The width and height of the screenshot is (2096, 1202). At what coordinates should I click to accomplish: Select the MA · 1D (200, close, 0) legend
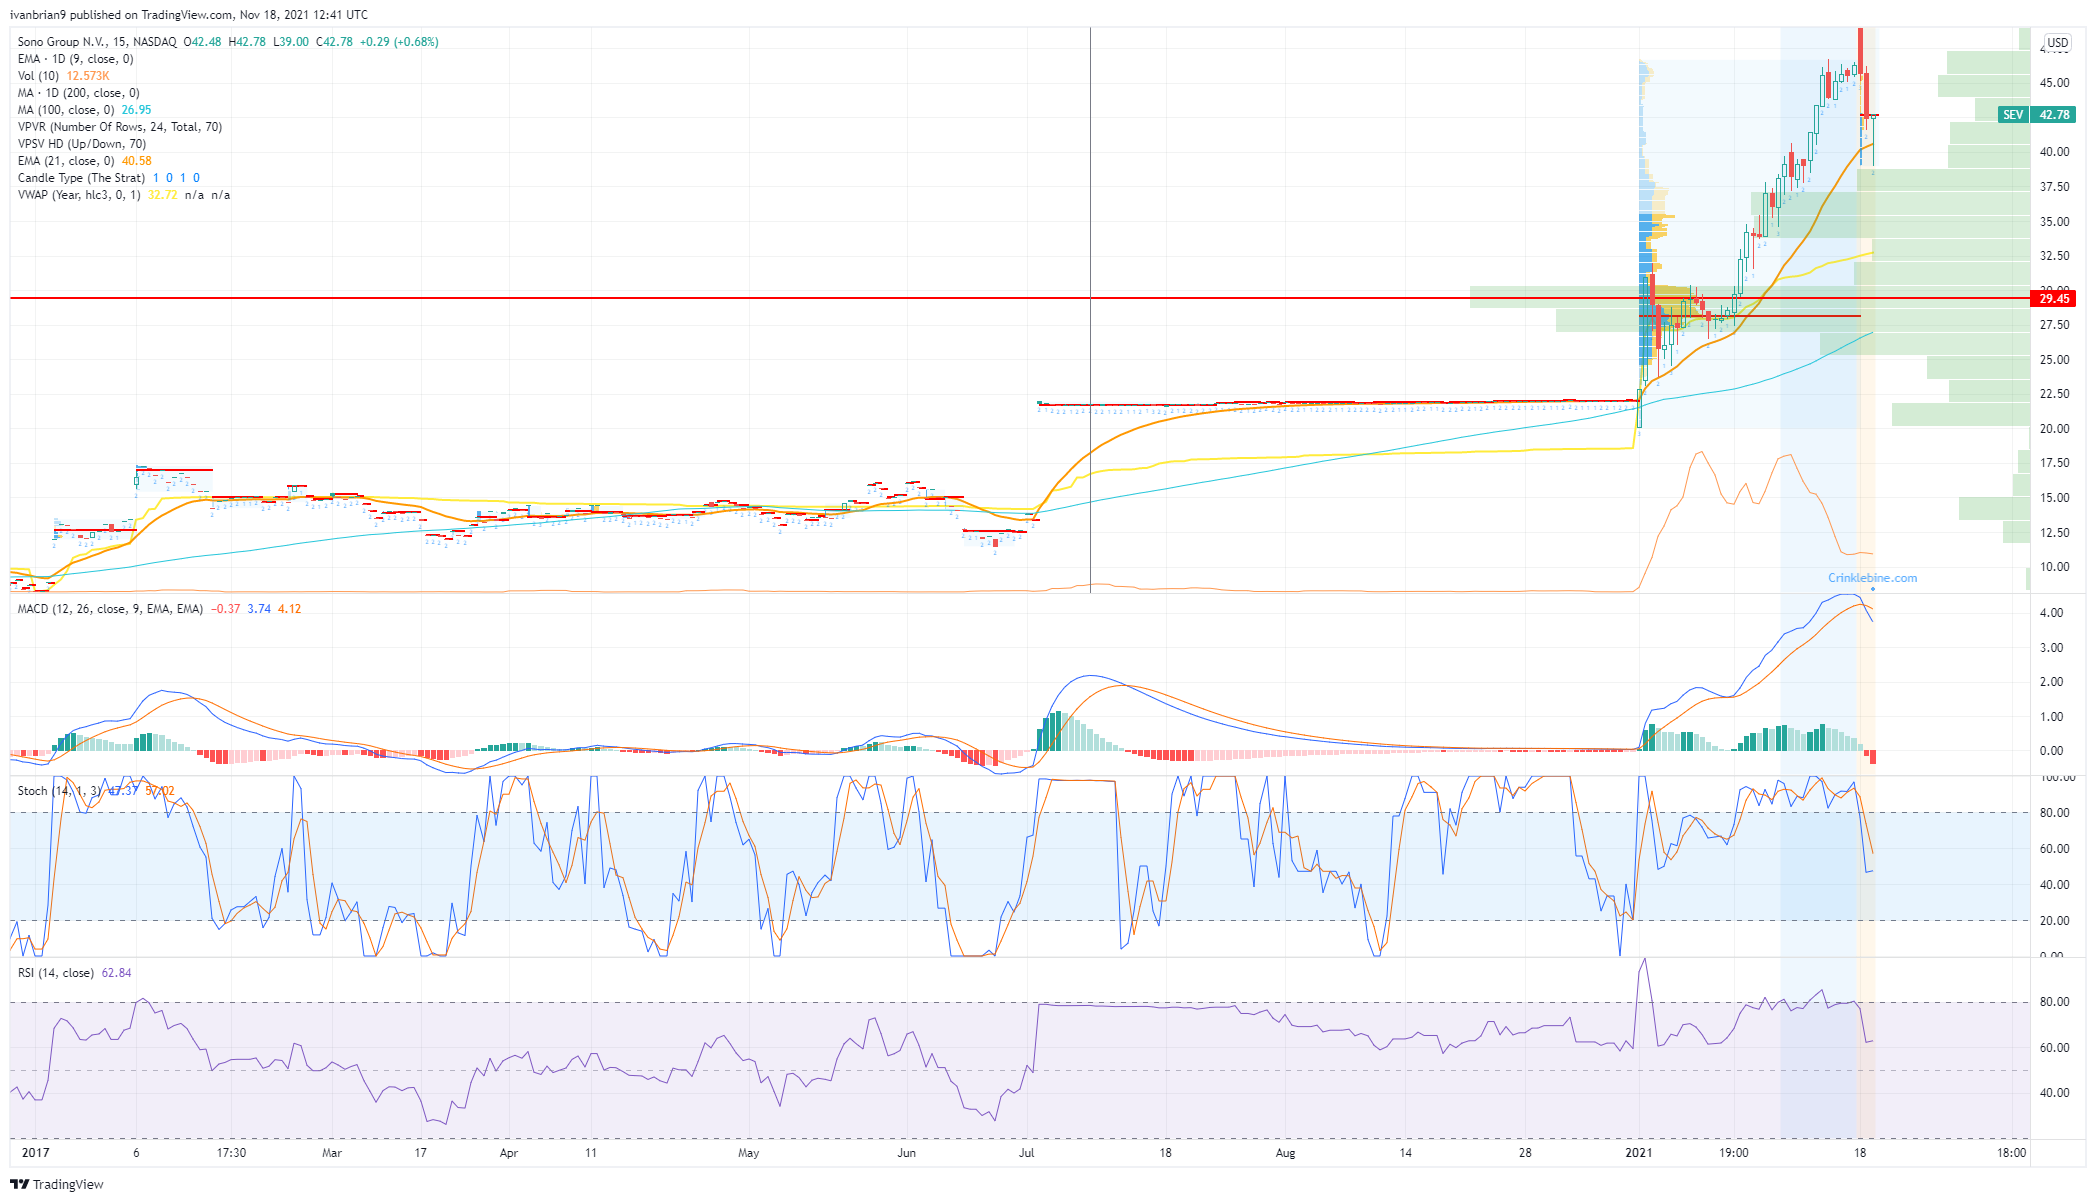pyautogui.click(x=79, y=93)
